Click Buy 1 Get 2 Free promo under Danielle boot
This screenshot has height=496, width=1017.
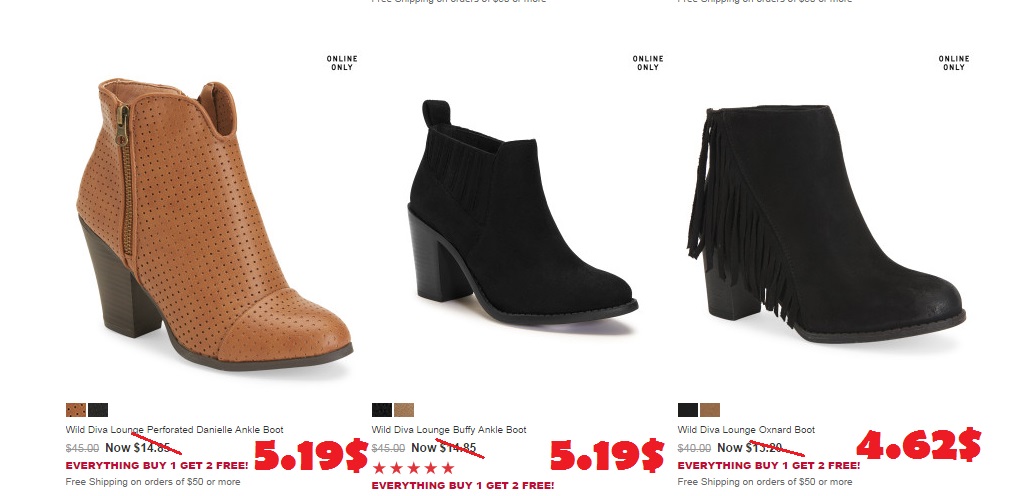(x=157, y=466)
